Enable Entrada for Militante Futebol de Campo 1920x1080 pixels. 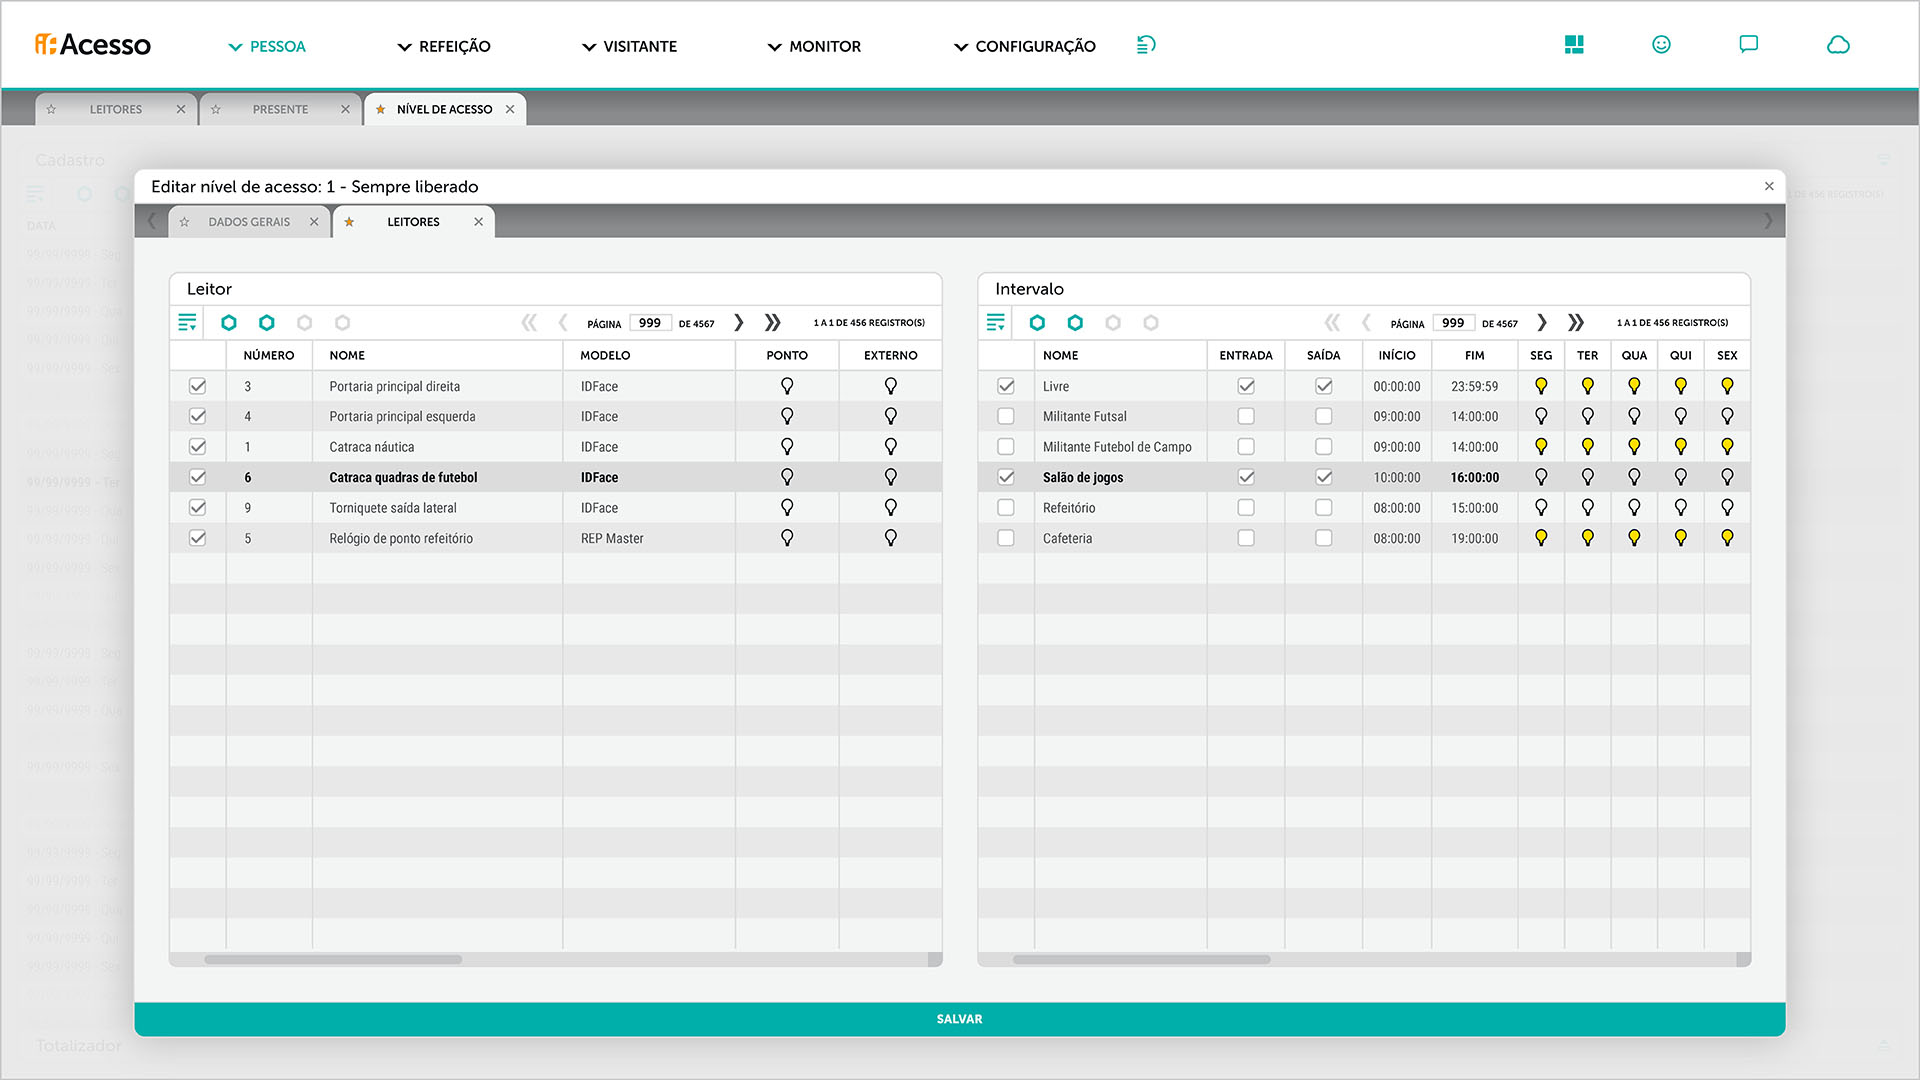coord(1246,447)
